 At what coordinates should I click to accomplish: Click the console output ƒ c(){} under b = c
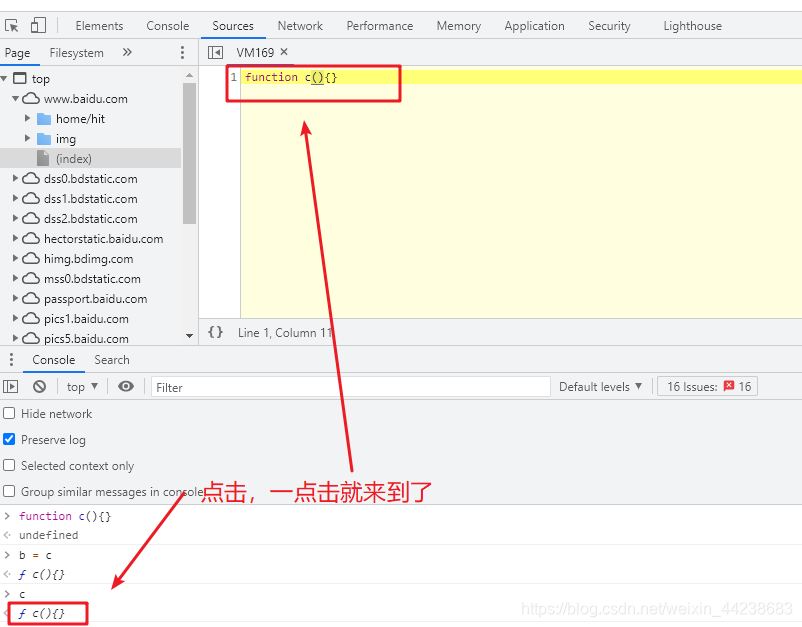[x=41, y=574]
